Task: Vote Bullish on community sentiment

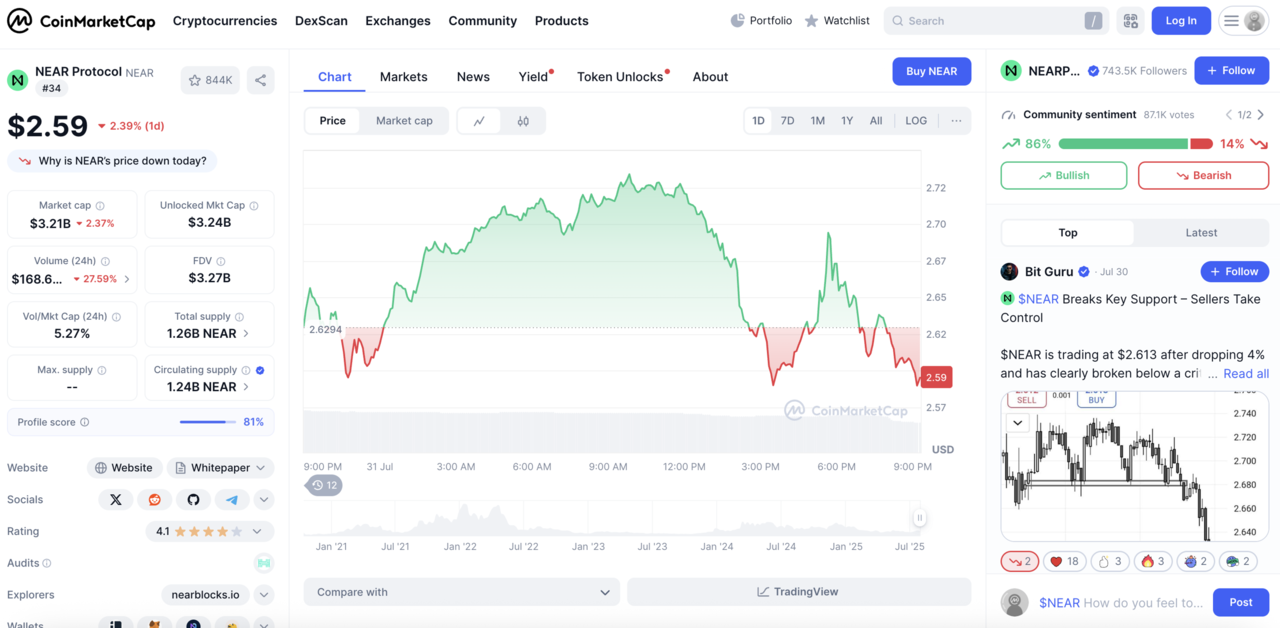Action: click(x=1063, y=175)
